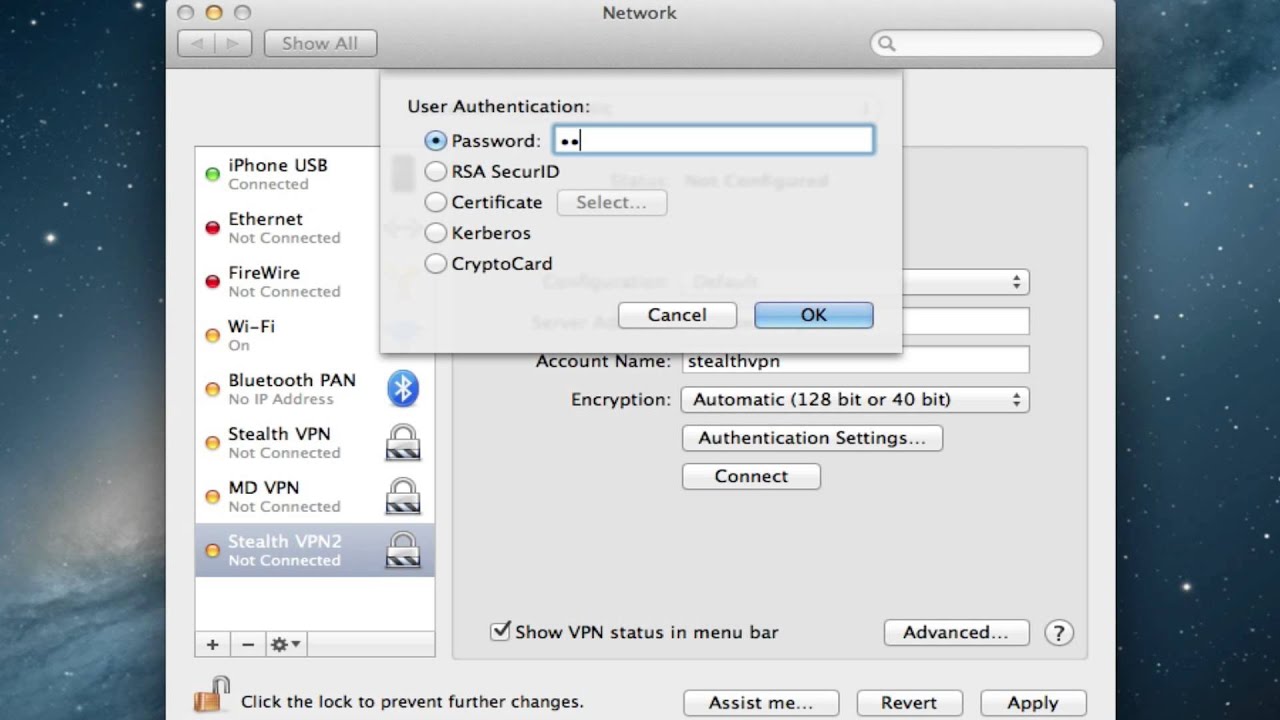Select the Bluetooth PAN service
Image resolution: width=1280 pixels, height=720 pixels.
(315, 389)
